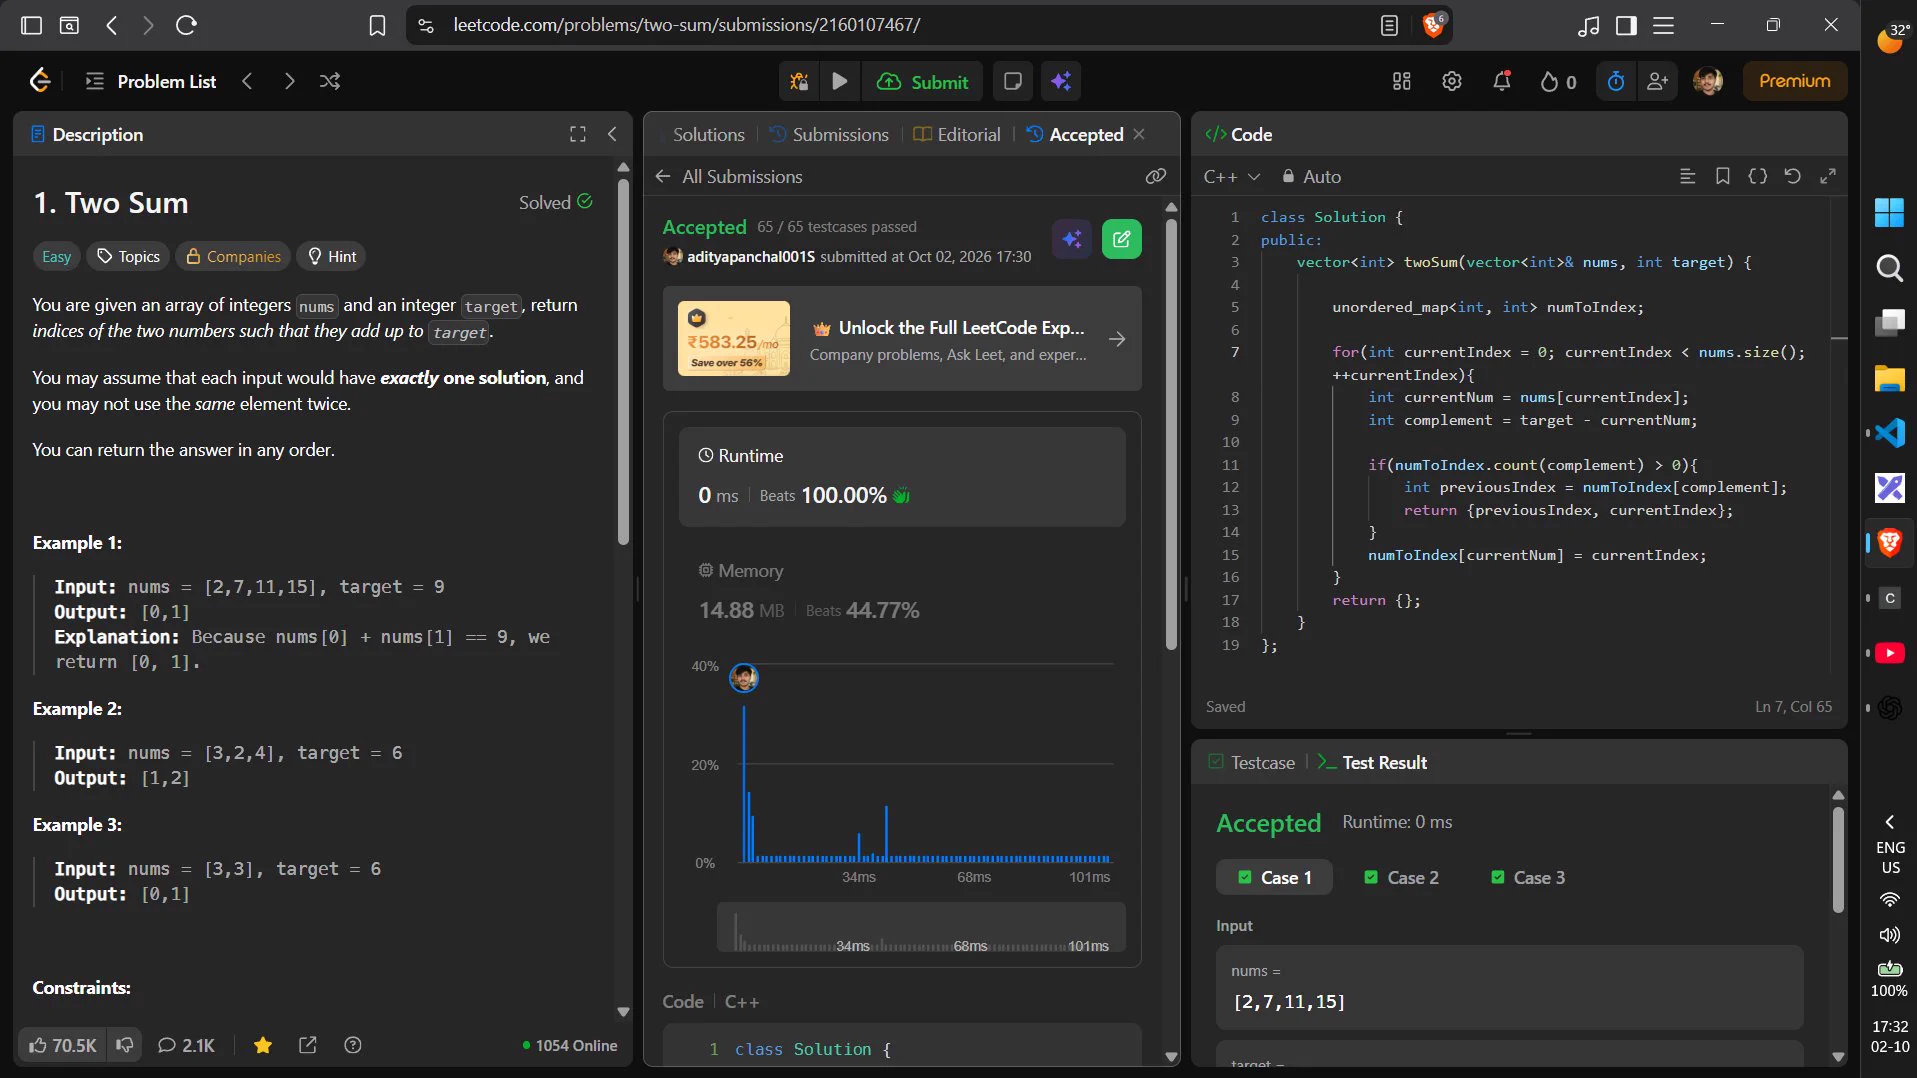1917x1078 pixels.
Task: Open the debugger icon beside Run
Action: point(799,81)
